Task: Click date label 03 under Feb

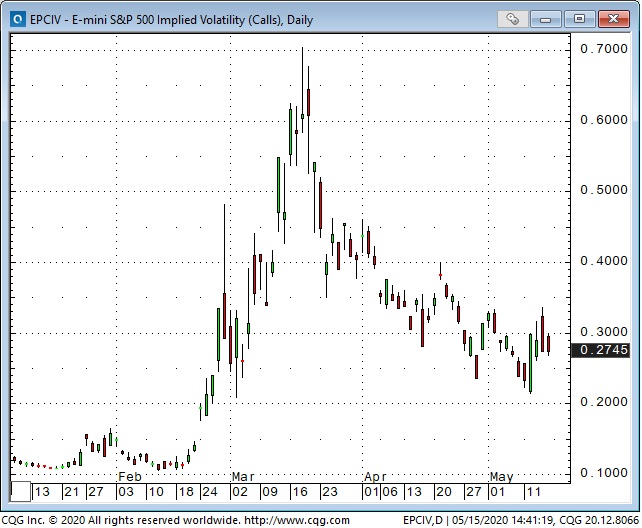Action: 125,492
